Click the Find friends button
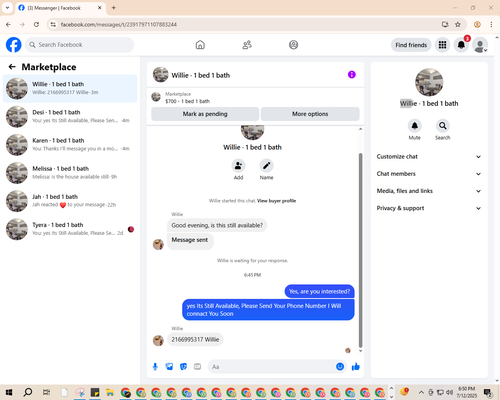The image size is (500, 400). (411, 45)
